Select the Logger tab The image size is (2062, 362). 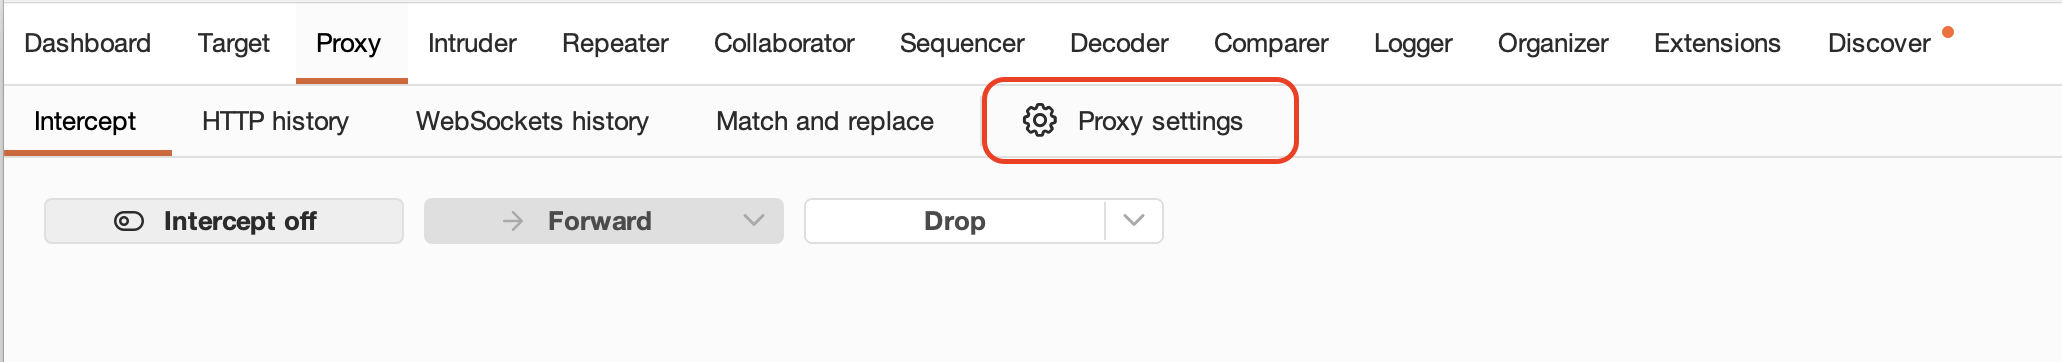coord(1413,43)
